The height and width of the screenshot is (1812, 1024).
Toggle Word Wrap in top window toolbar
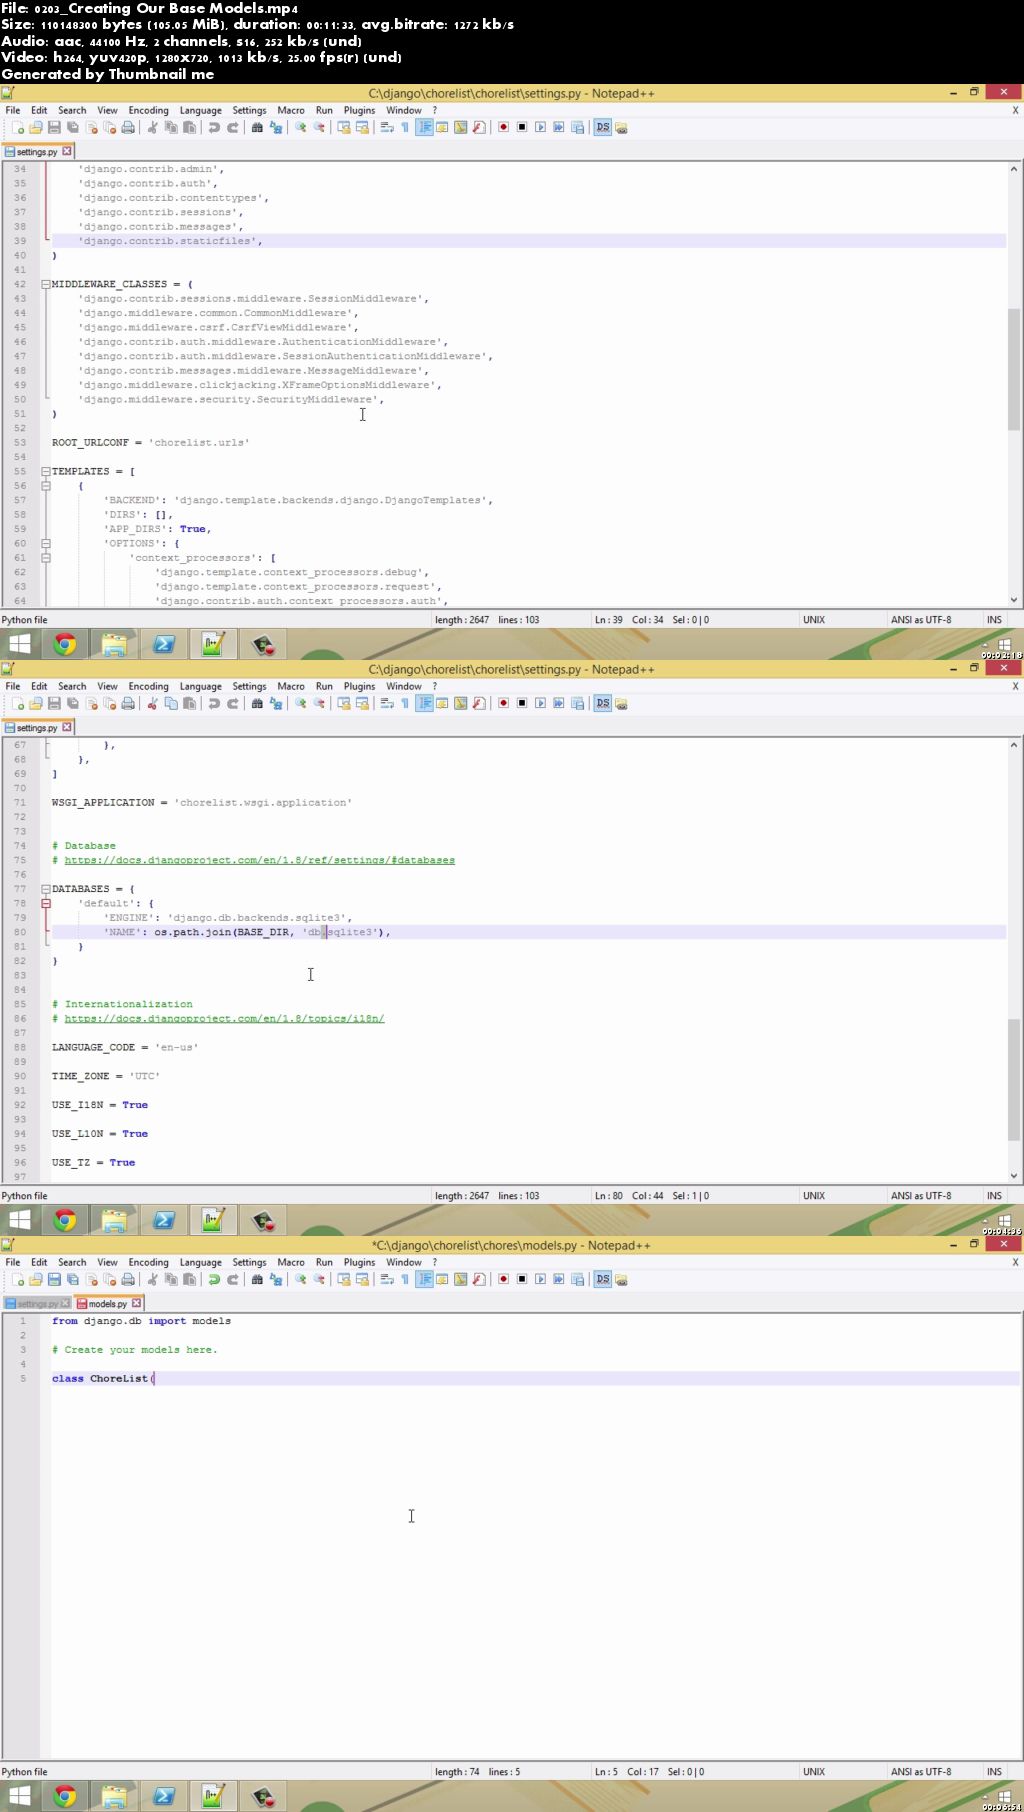coord(387,128)
